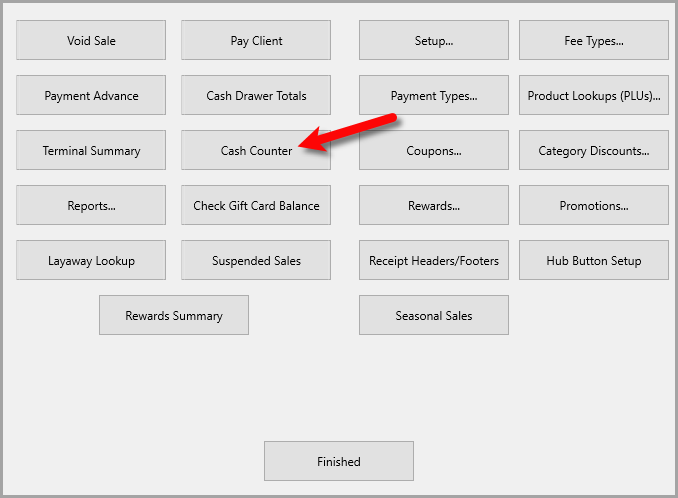Open Layaway Lookup
The height and width of the screenshot is (498, 678).
click(x=91, y=260)
